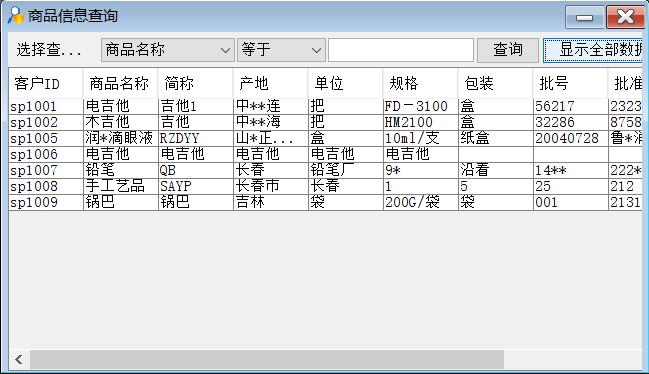Click the 包装 column header

[495, 84]
